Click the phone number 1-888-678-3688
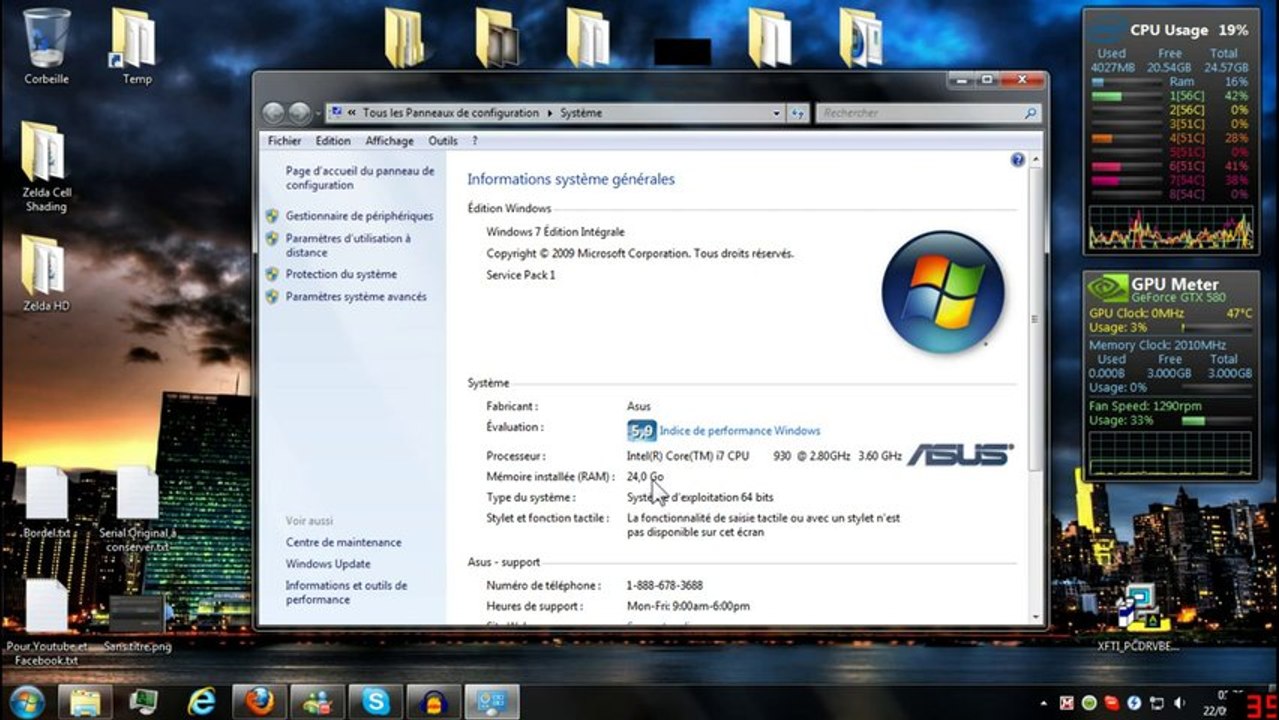 (664, 585)
